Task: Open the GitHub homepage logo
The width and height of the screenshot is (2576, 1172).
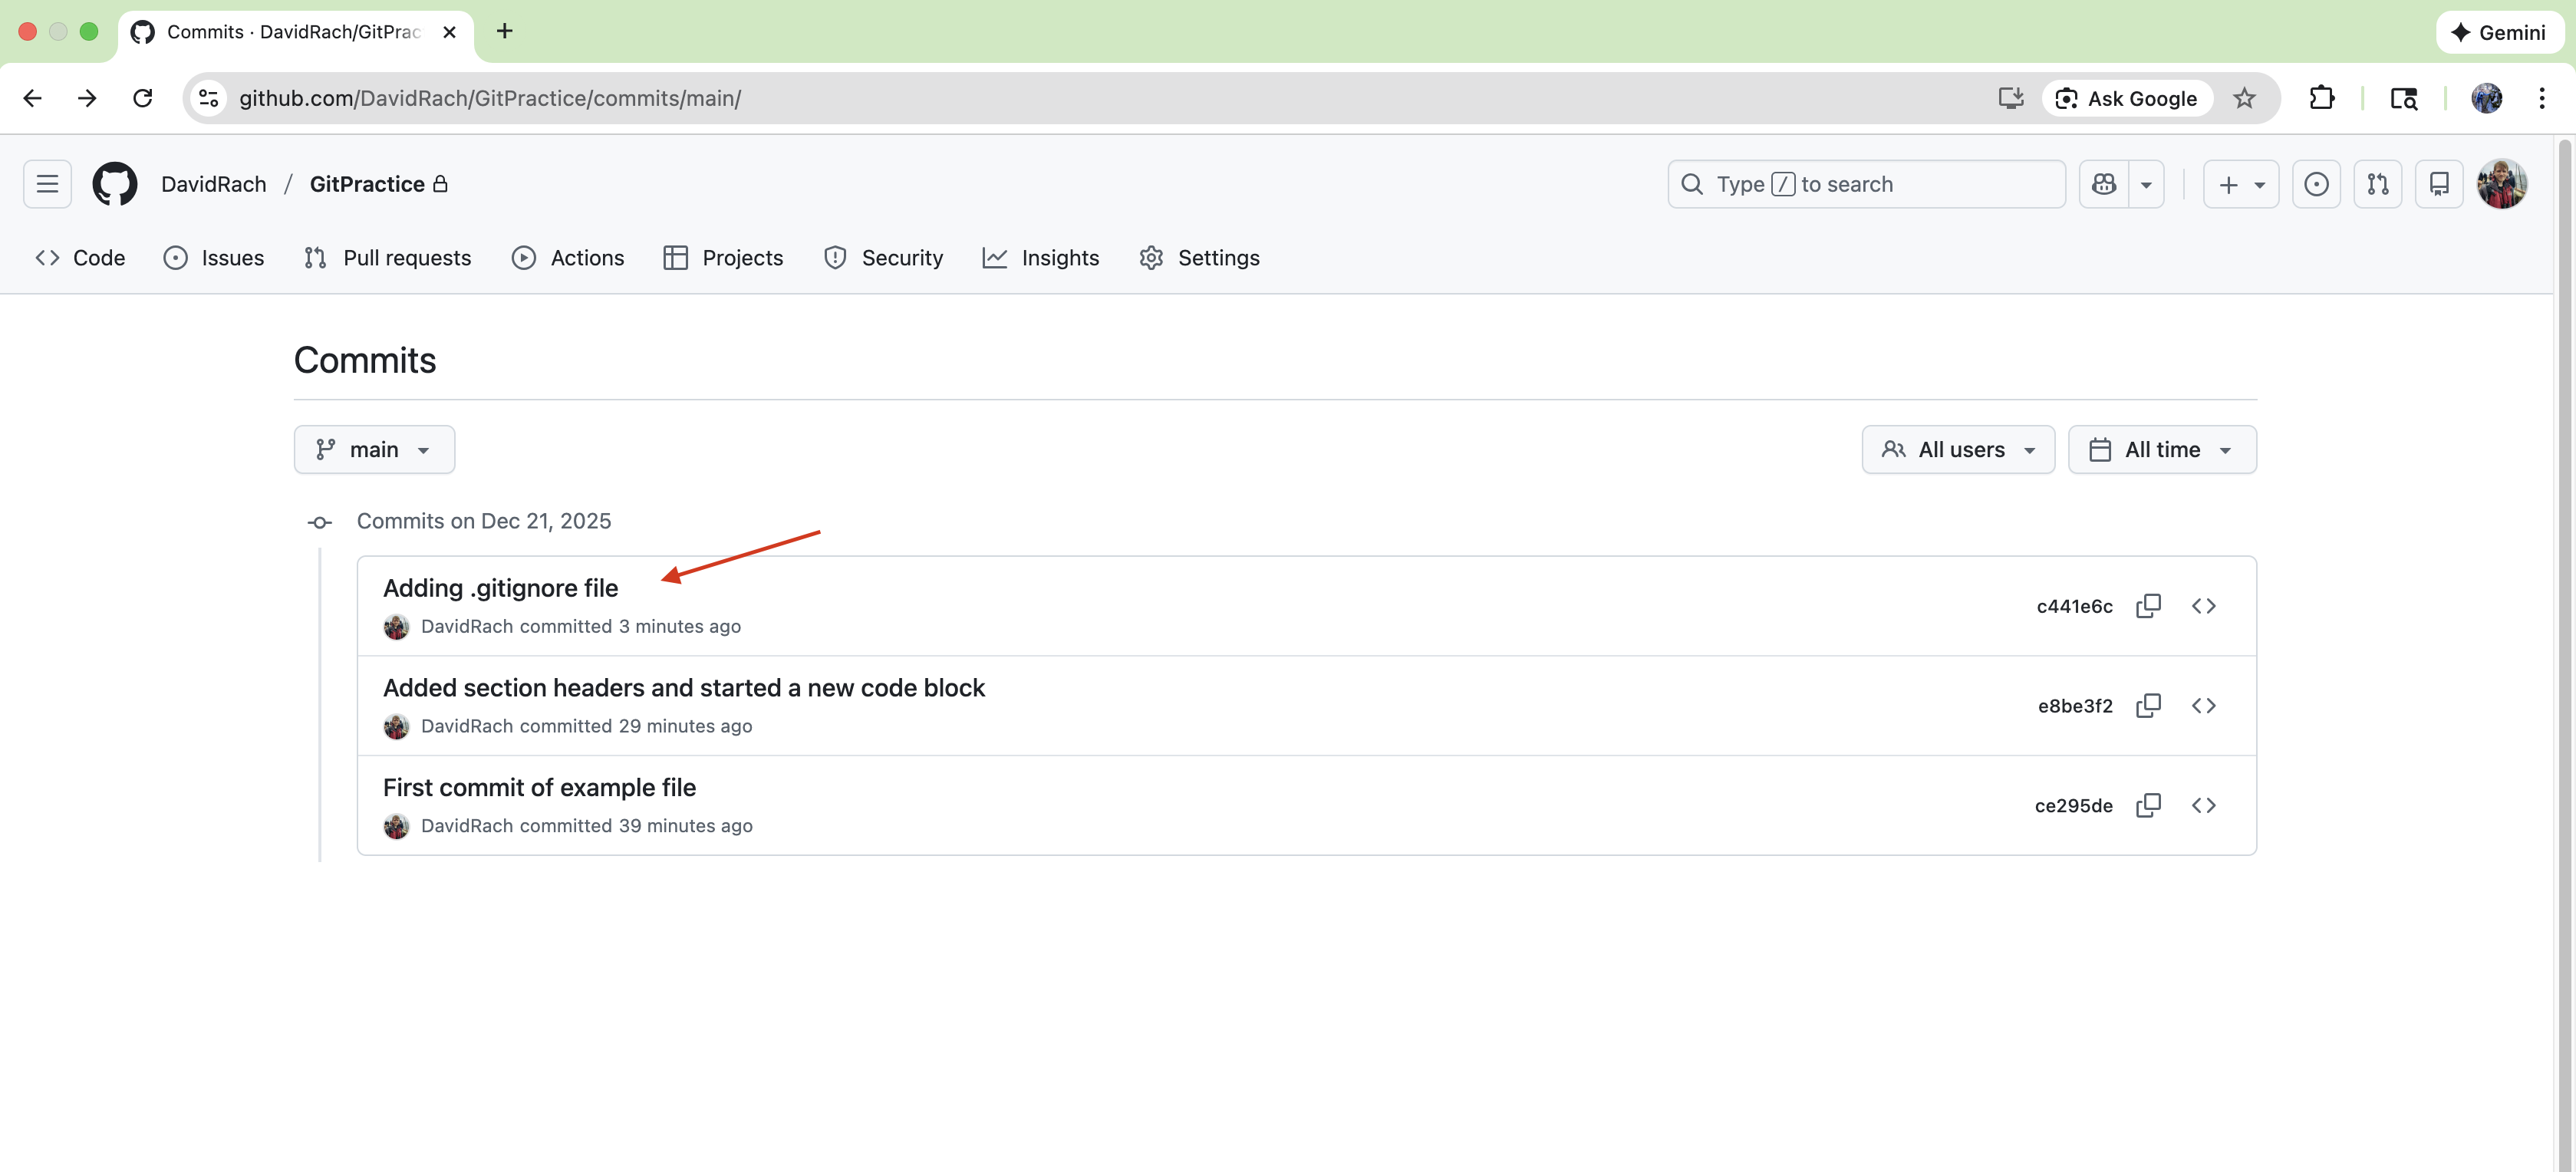Action: (115, 184)
